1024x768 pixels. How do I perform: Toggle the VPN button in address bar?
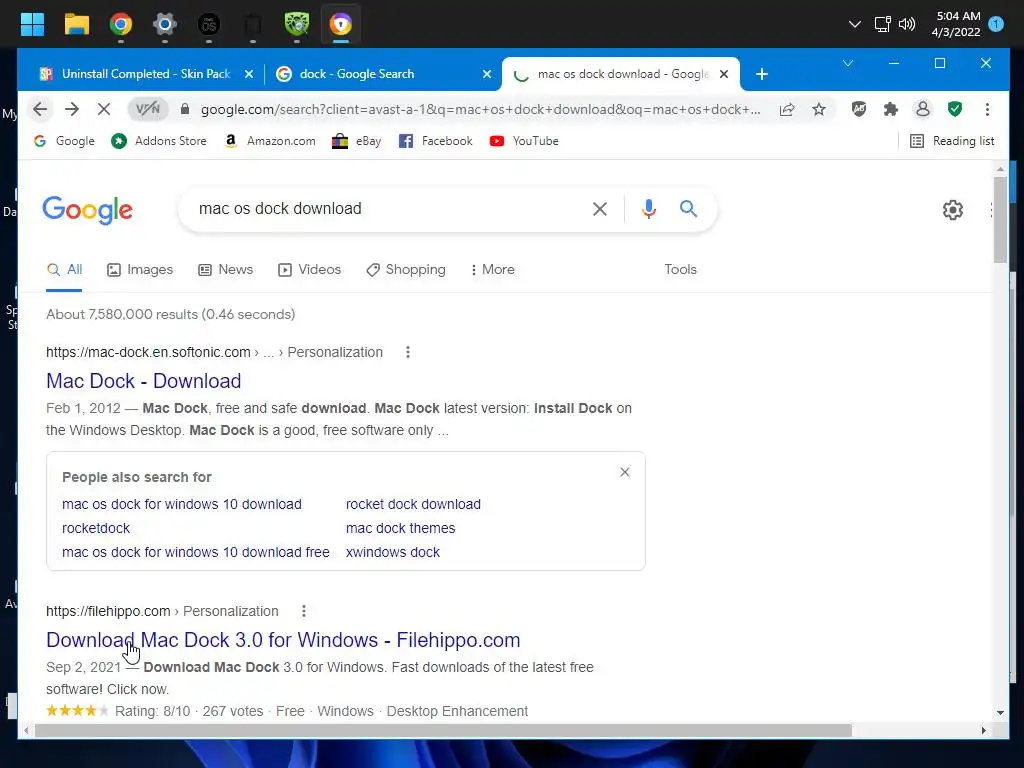[x=148, y=109]
